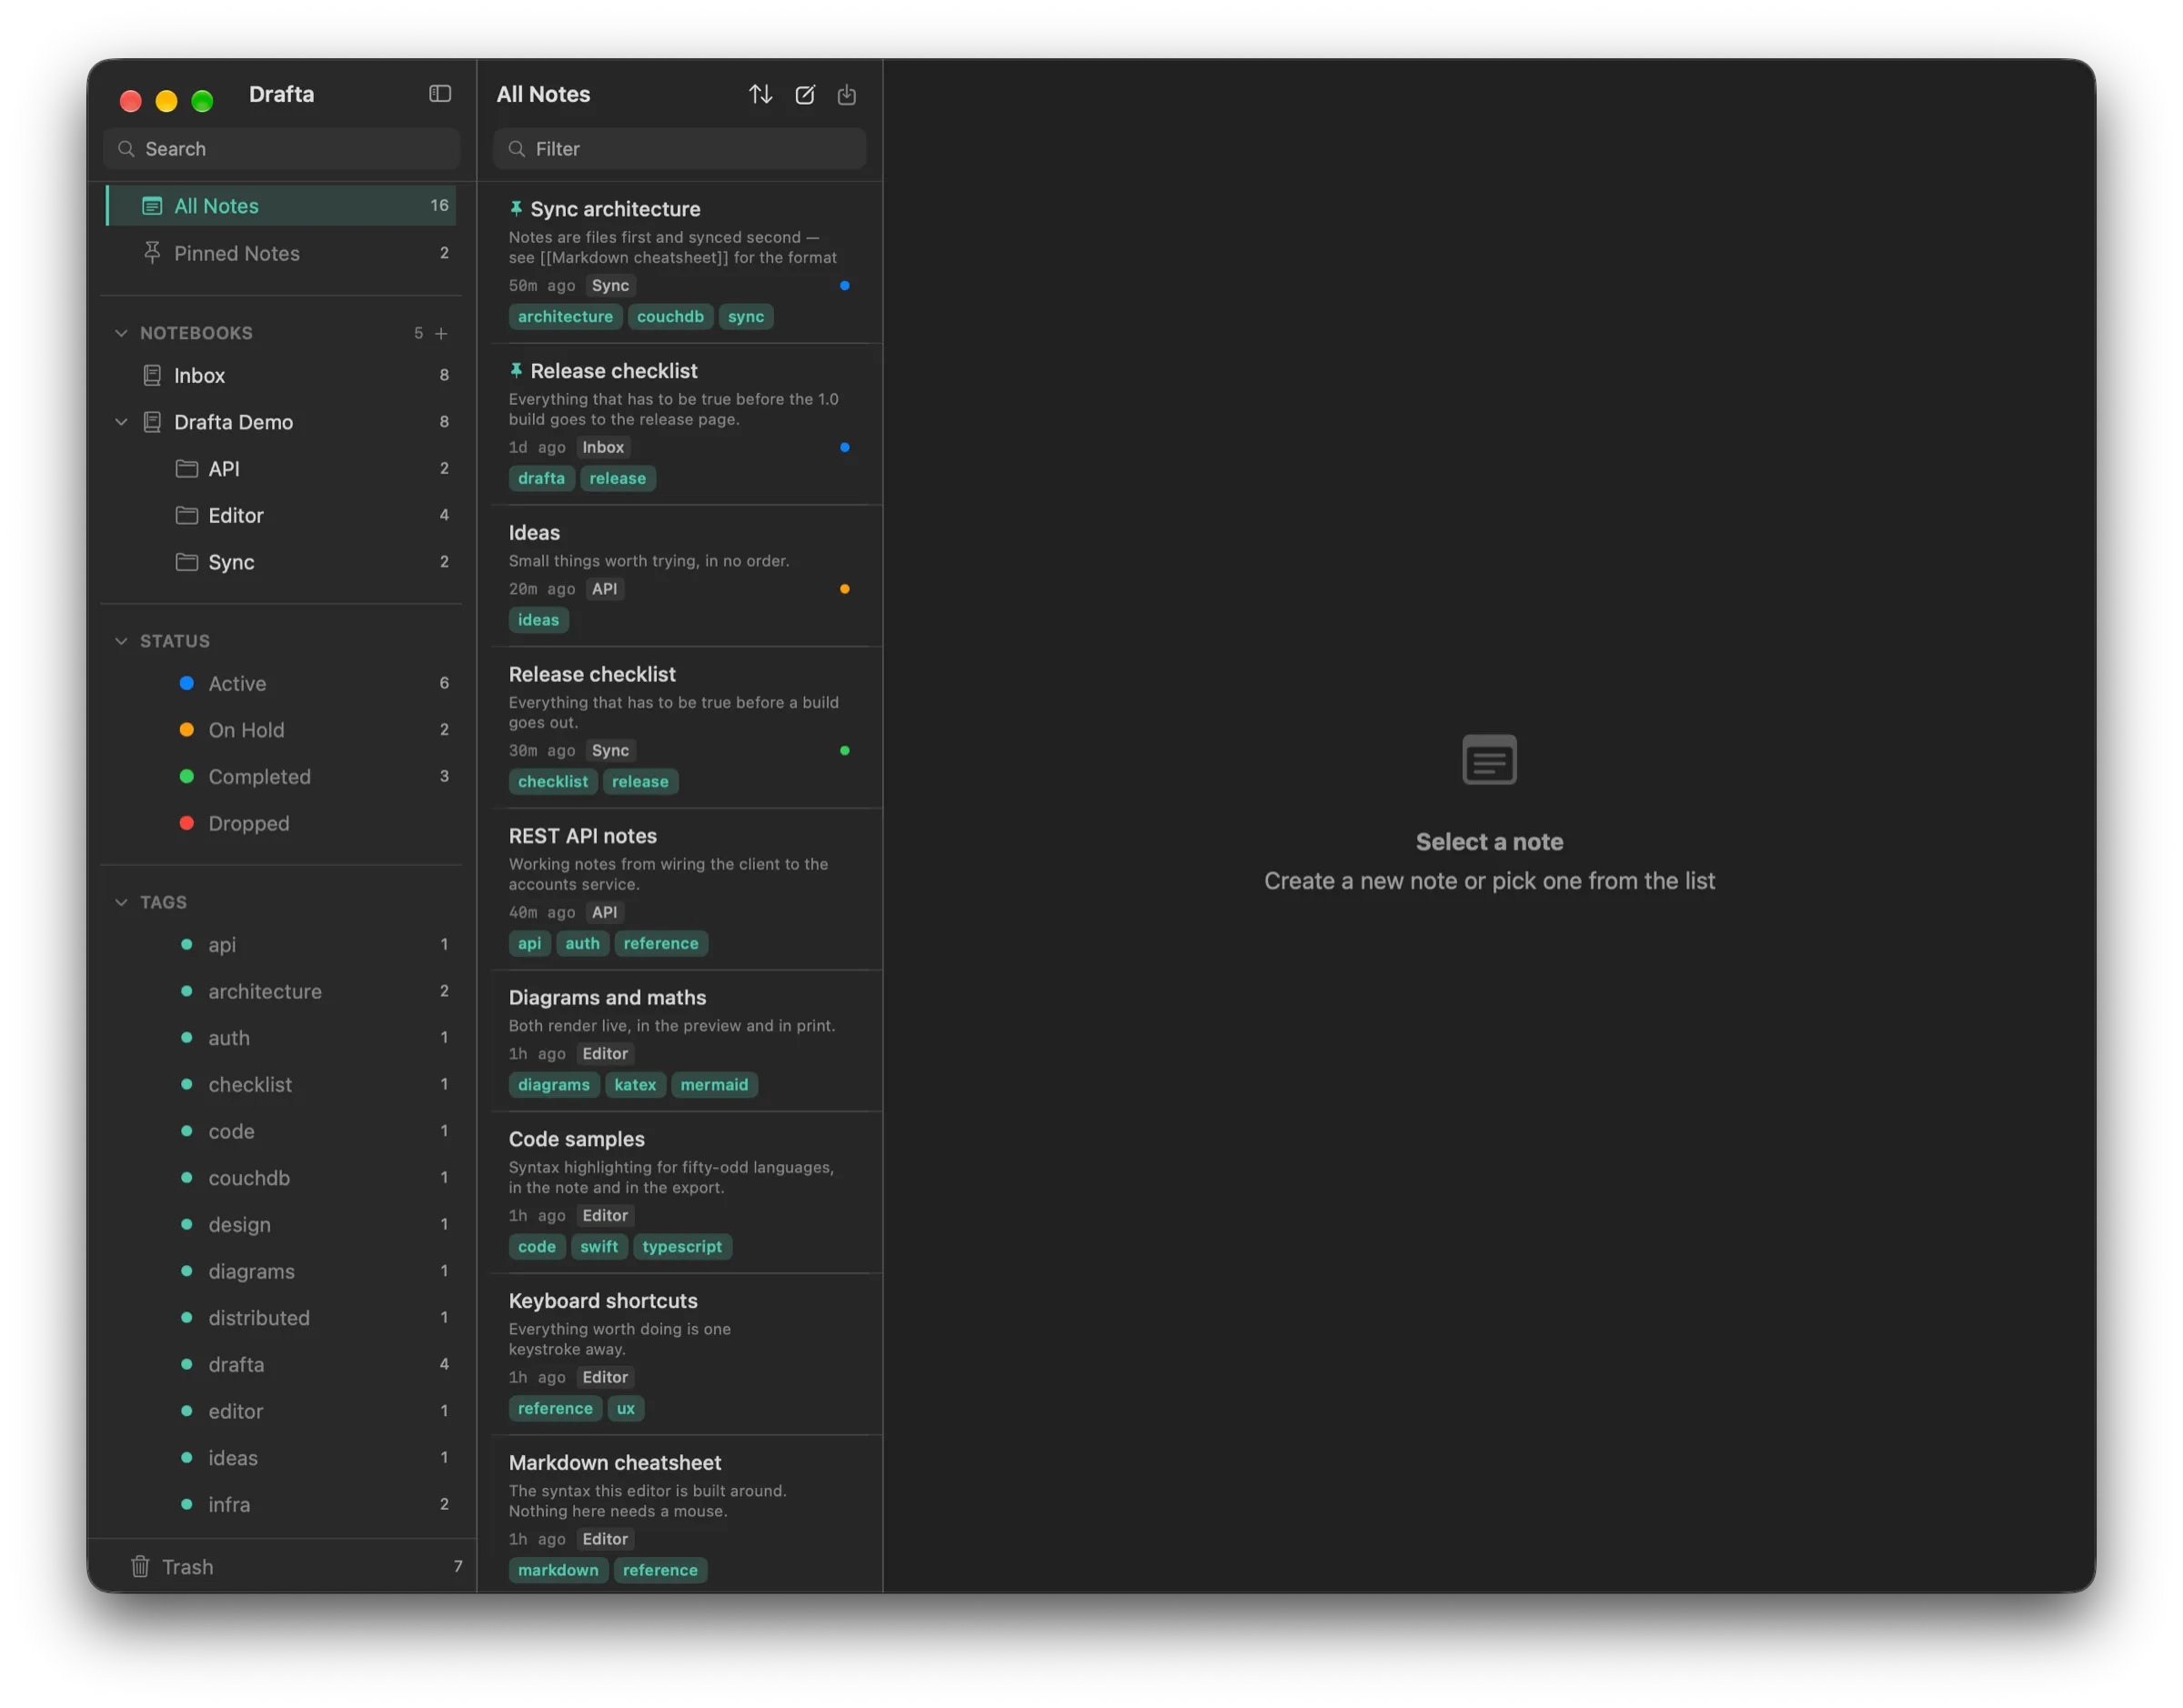Click the Search input field
The height and width of the screenshot is (1708, 2183).
click(281, 149)
